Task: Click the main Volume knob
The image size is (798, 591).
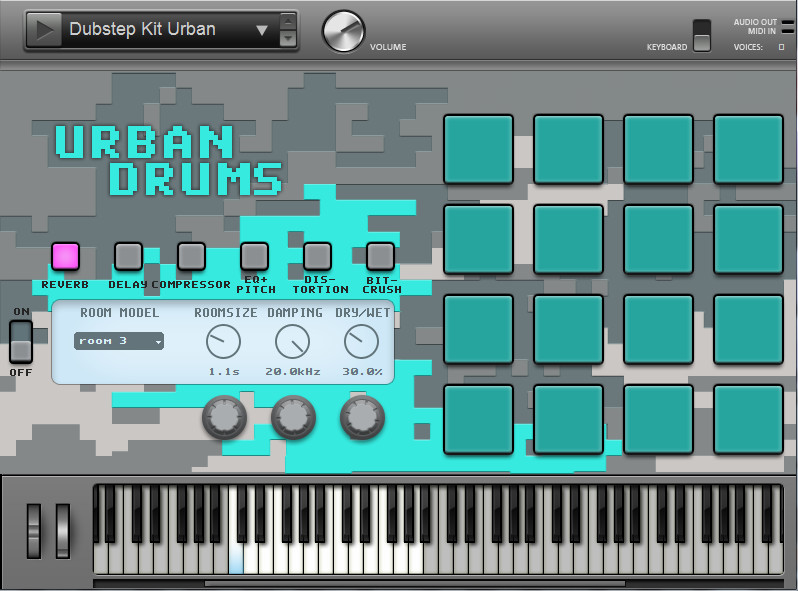Action: point(343,31)
